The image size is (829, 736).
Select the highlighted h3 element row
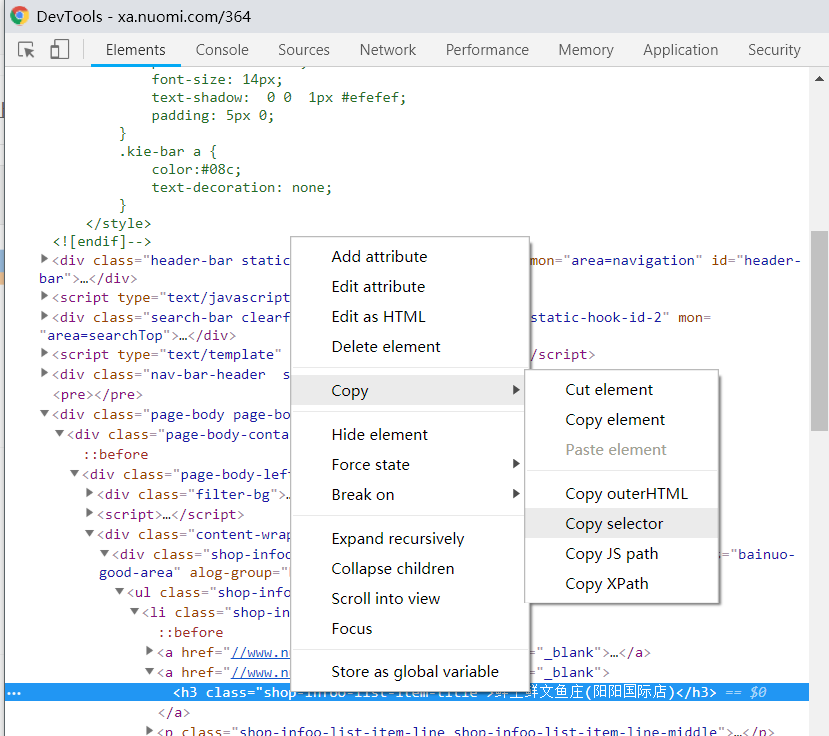(407, 692)
